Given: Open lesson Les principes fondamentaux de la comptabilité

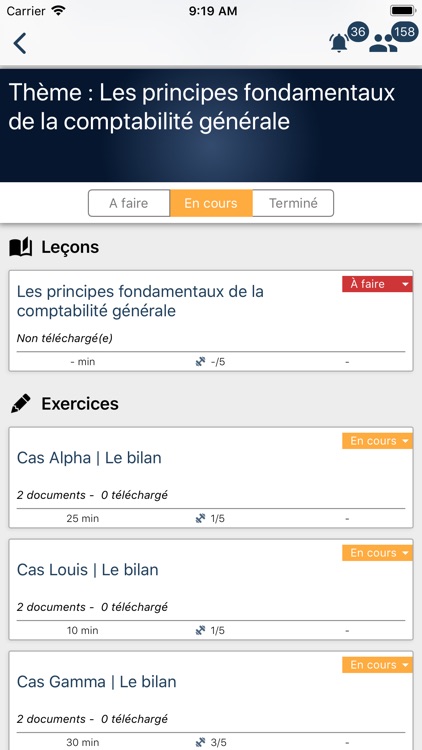Looking at the screenshot, I should (x=140, y=301).
